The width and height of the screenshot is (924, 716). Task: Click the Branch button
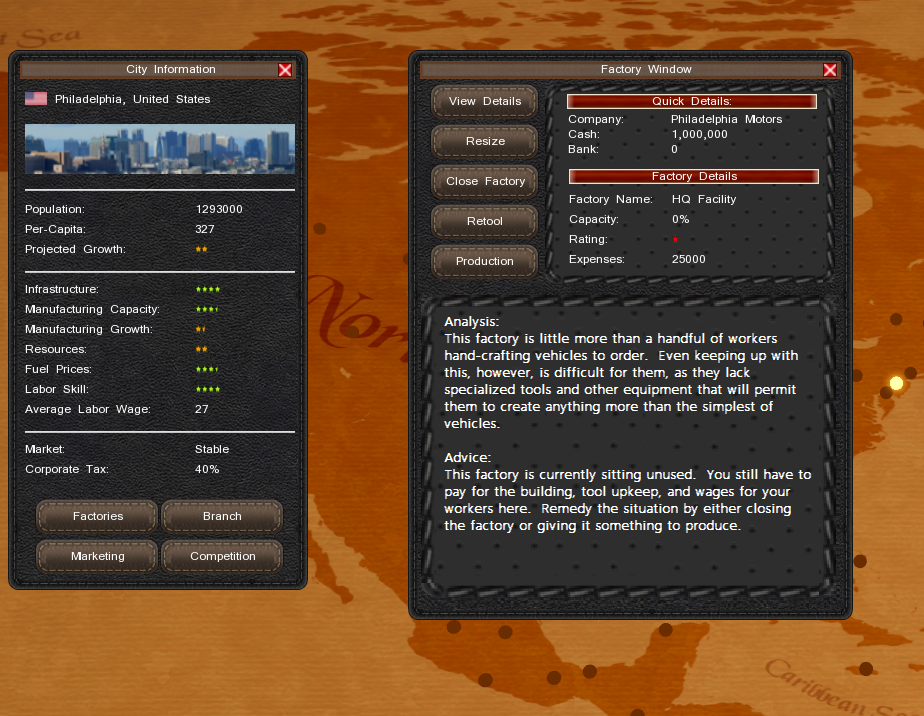[x=222, y=516]
